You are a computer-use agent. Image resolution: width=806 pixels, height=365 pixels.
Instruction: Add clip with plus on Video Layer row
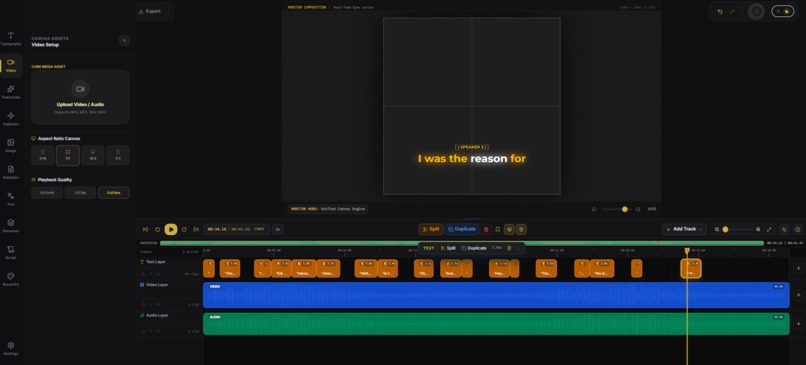tap(798, 295)
